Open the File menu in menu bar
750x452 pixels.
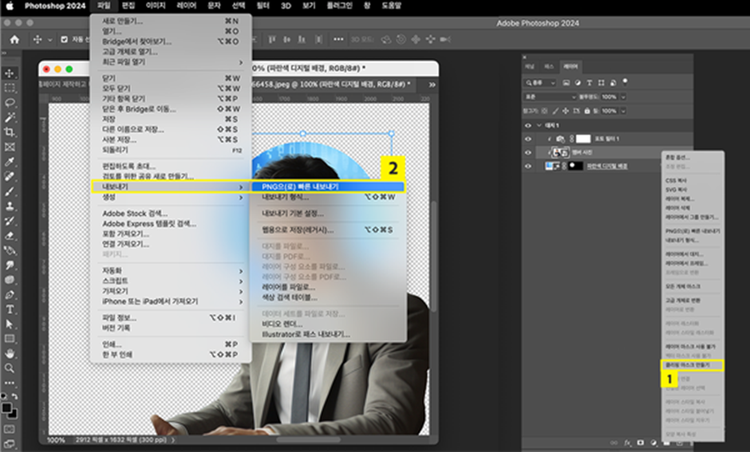coord(103,6)
